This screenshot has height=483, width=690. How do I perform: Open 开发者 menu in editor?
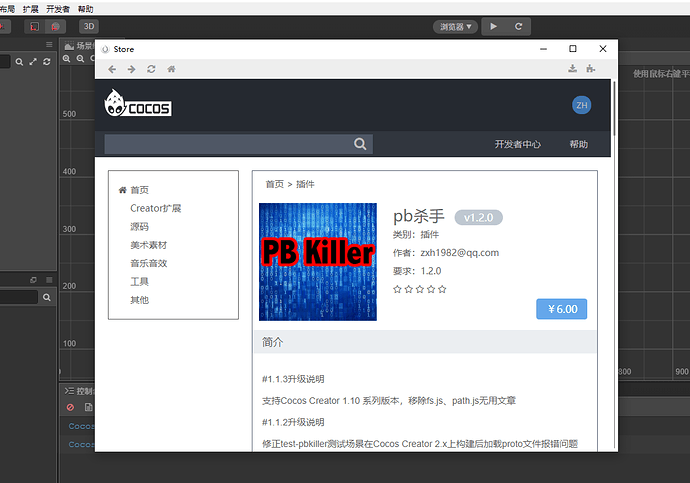coord(58,9)
